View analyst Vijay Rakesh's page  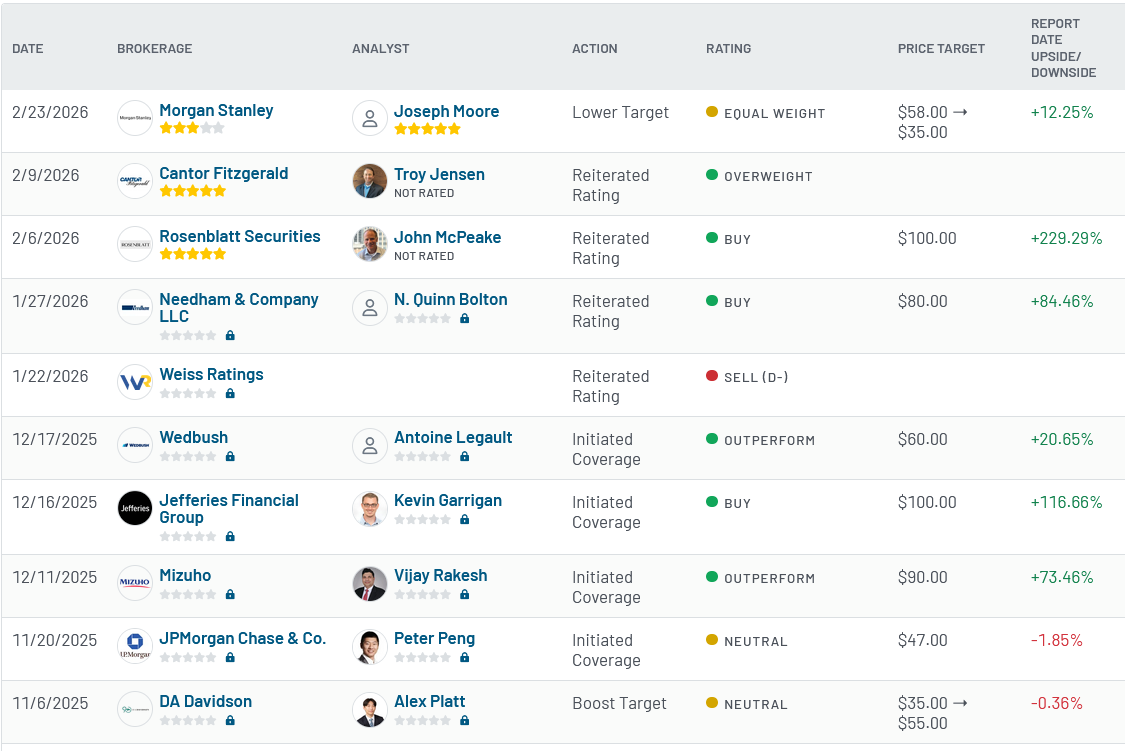tap(441, 575)
